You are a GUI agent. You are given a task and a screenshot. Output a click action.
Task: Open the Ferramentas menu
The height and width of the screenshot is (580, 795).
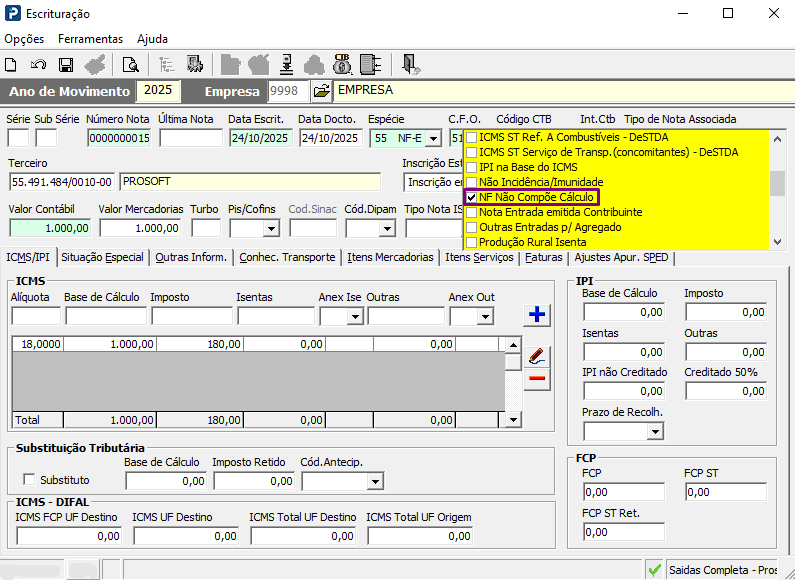[90, 39]
